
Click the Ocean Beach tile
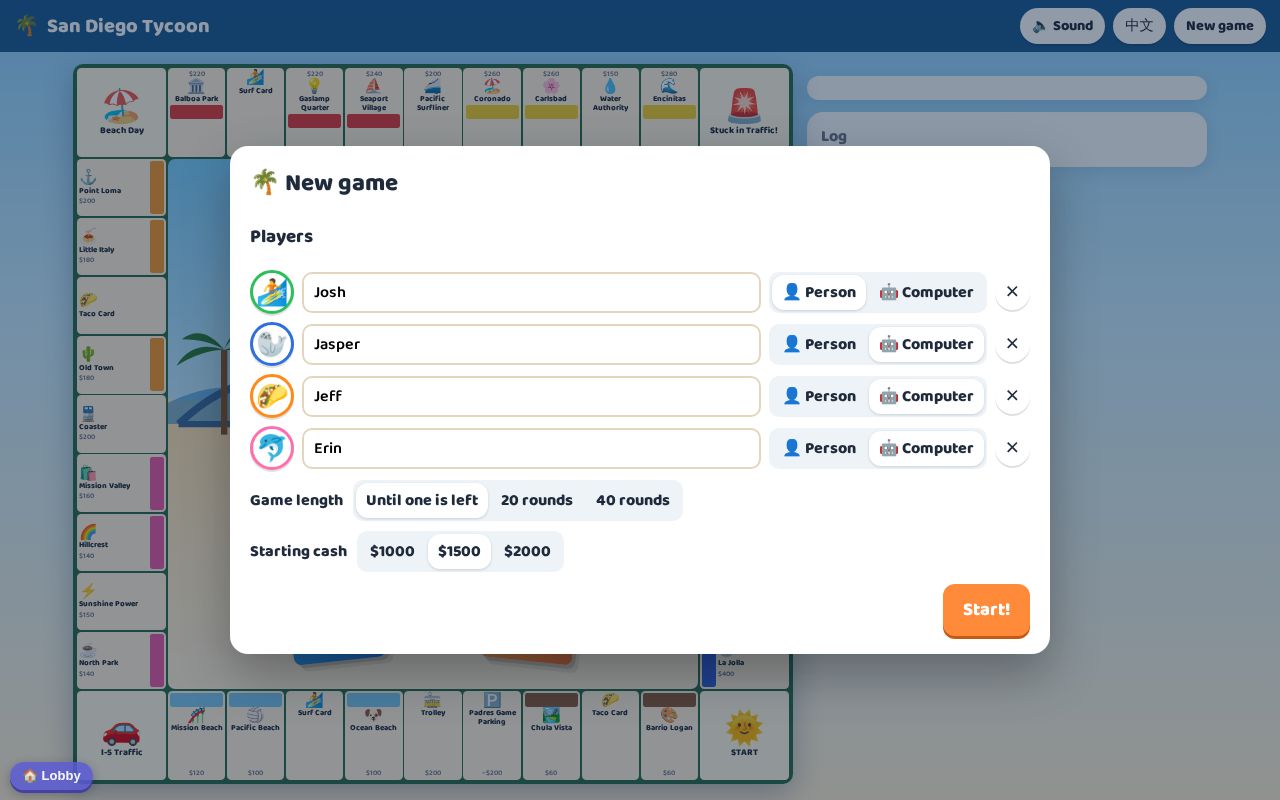click(x=373, y=735)
